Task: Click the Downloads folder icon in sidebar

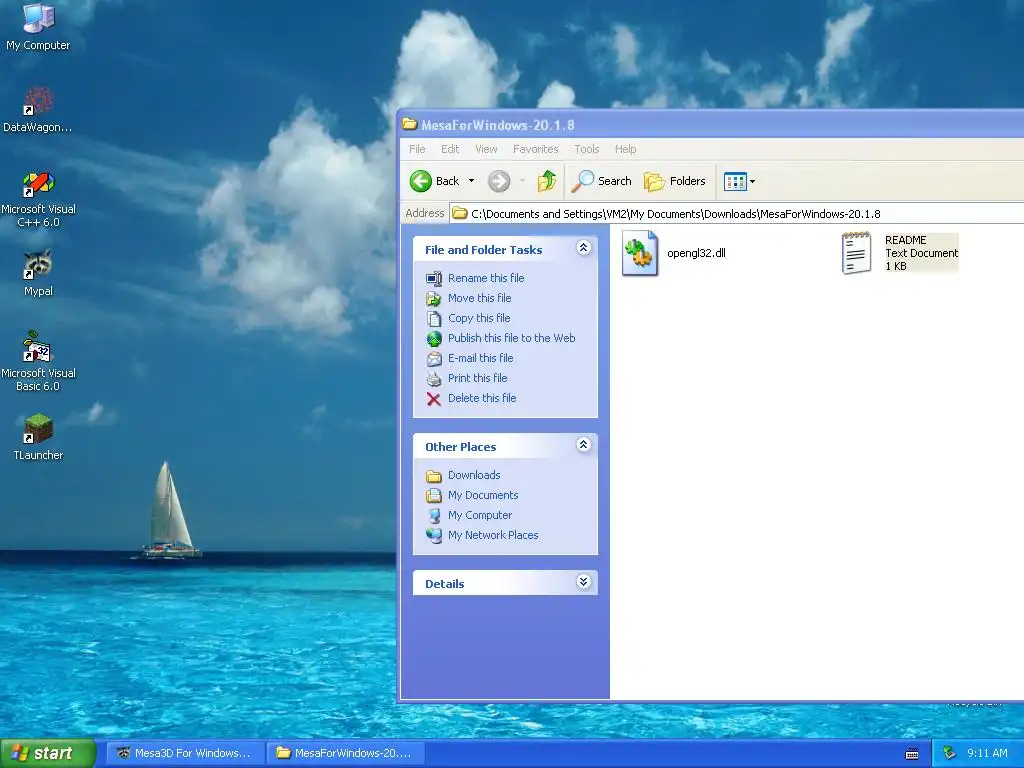Action: click(x=434, y=476)
